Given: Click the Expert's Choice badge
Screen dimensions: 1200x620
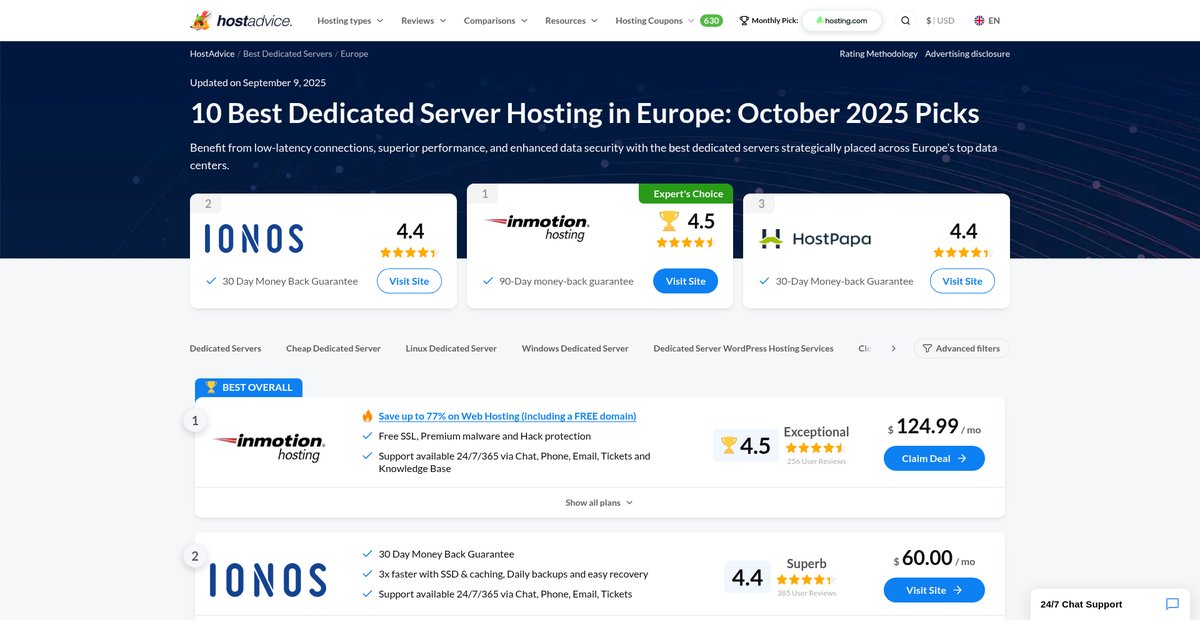Looking at the screenshot, I should tap(686, 194).
